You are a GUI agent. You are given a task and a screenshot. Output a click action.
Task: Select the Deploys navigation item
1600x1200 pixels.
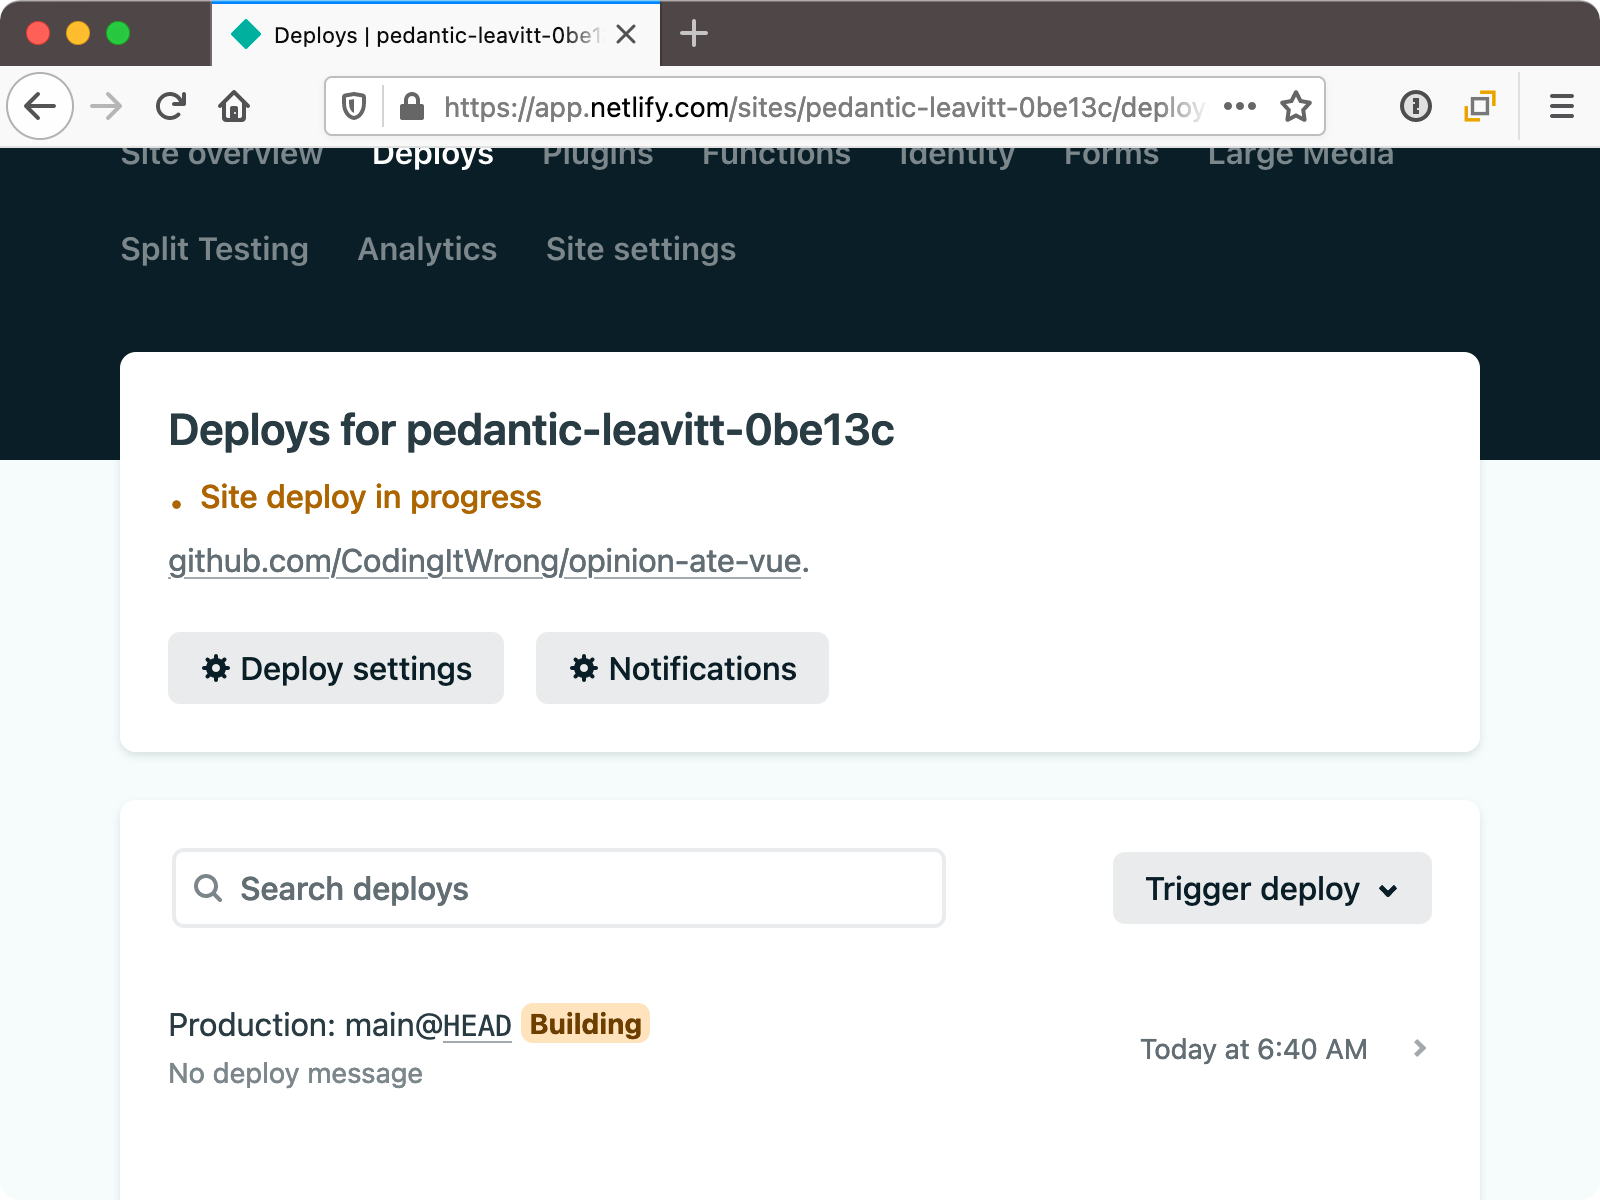tap(433, 155)
